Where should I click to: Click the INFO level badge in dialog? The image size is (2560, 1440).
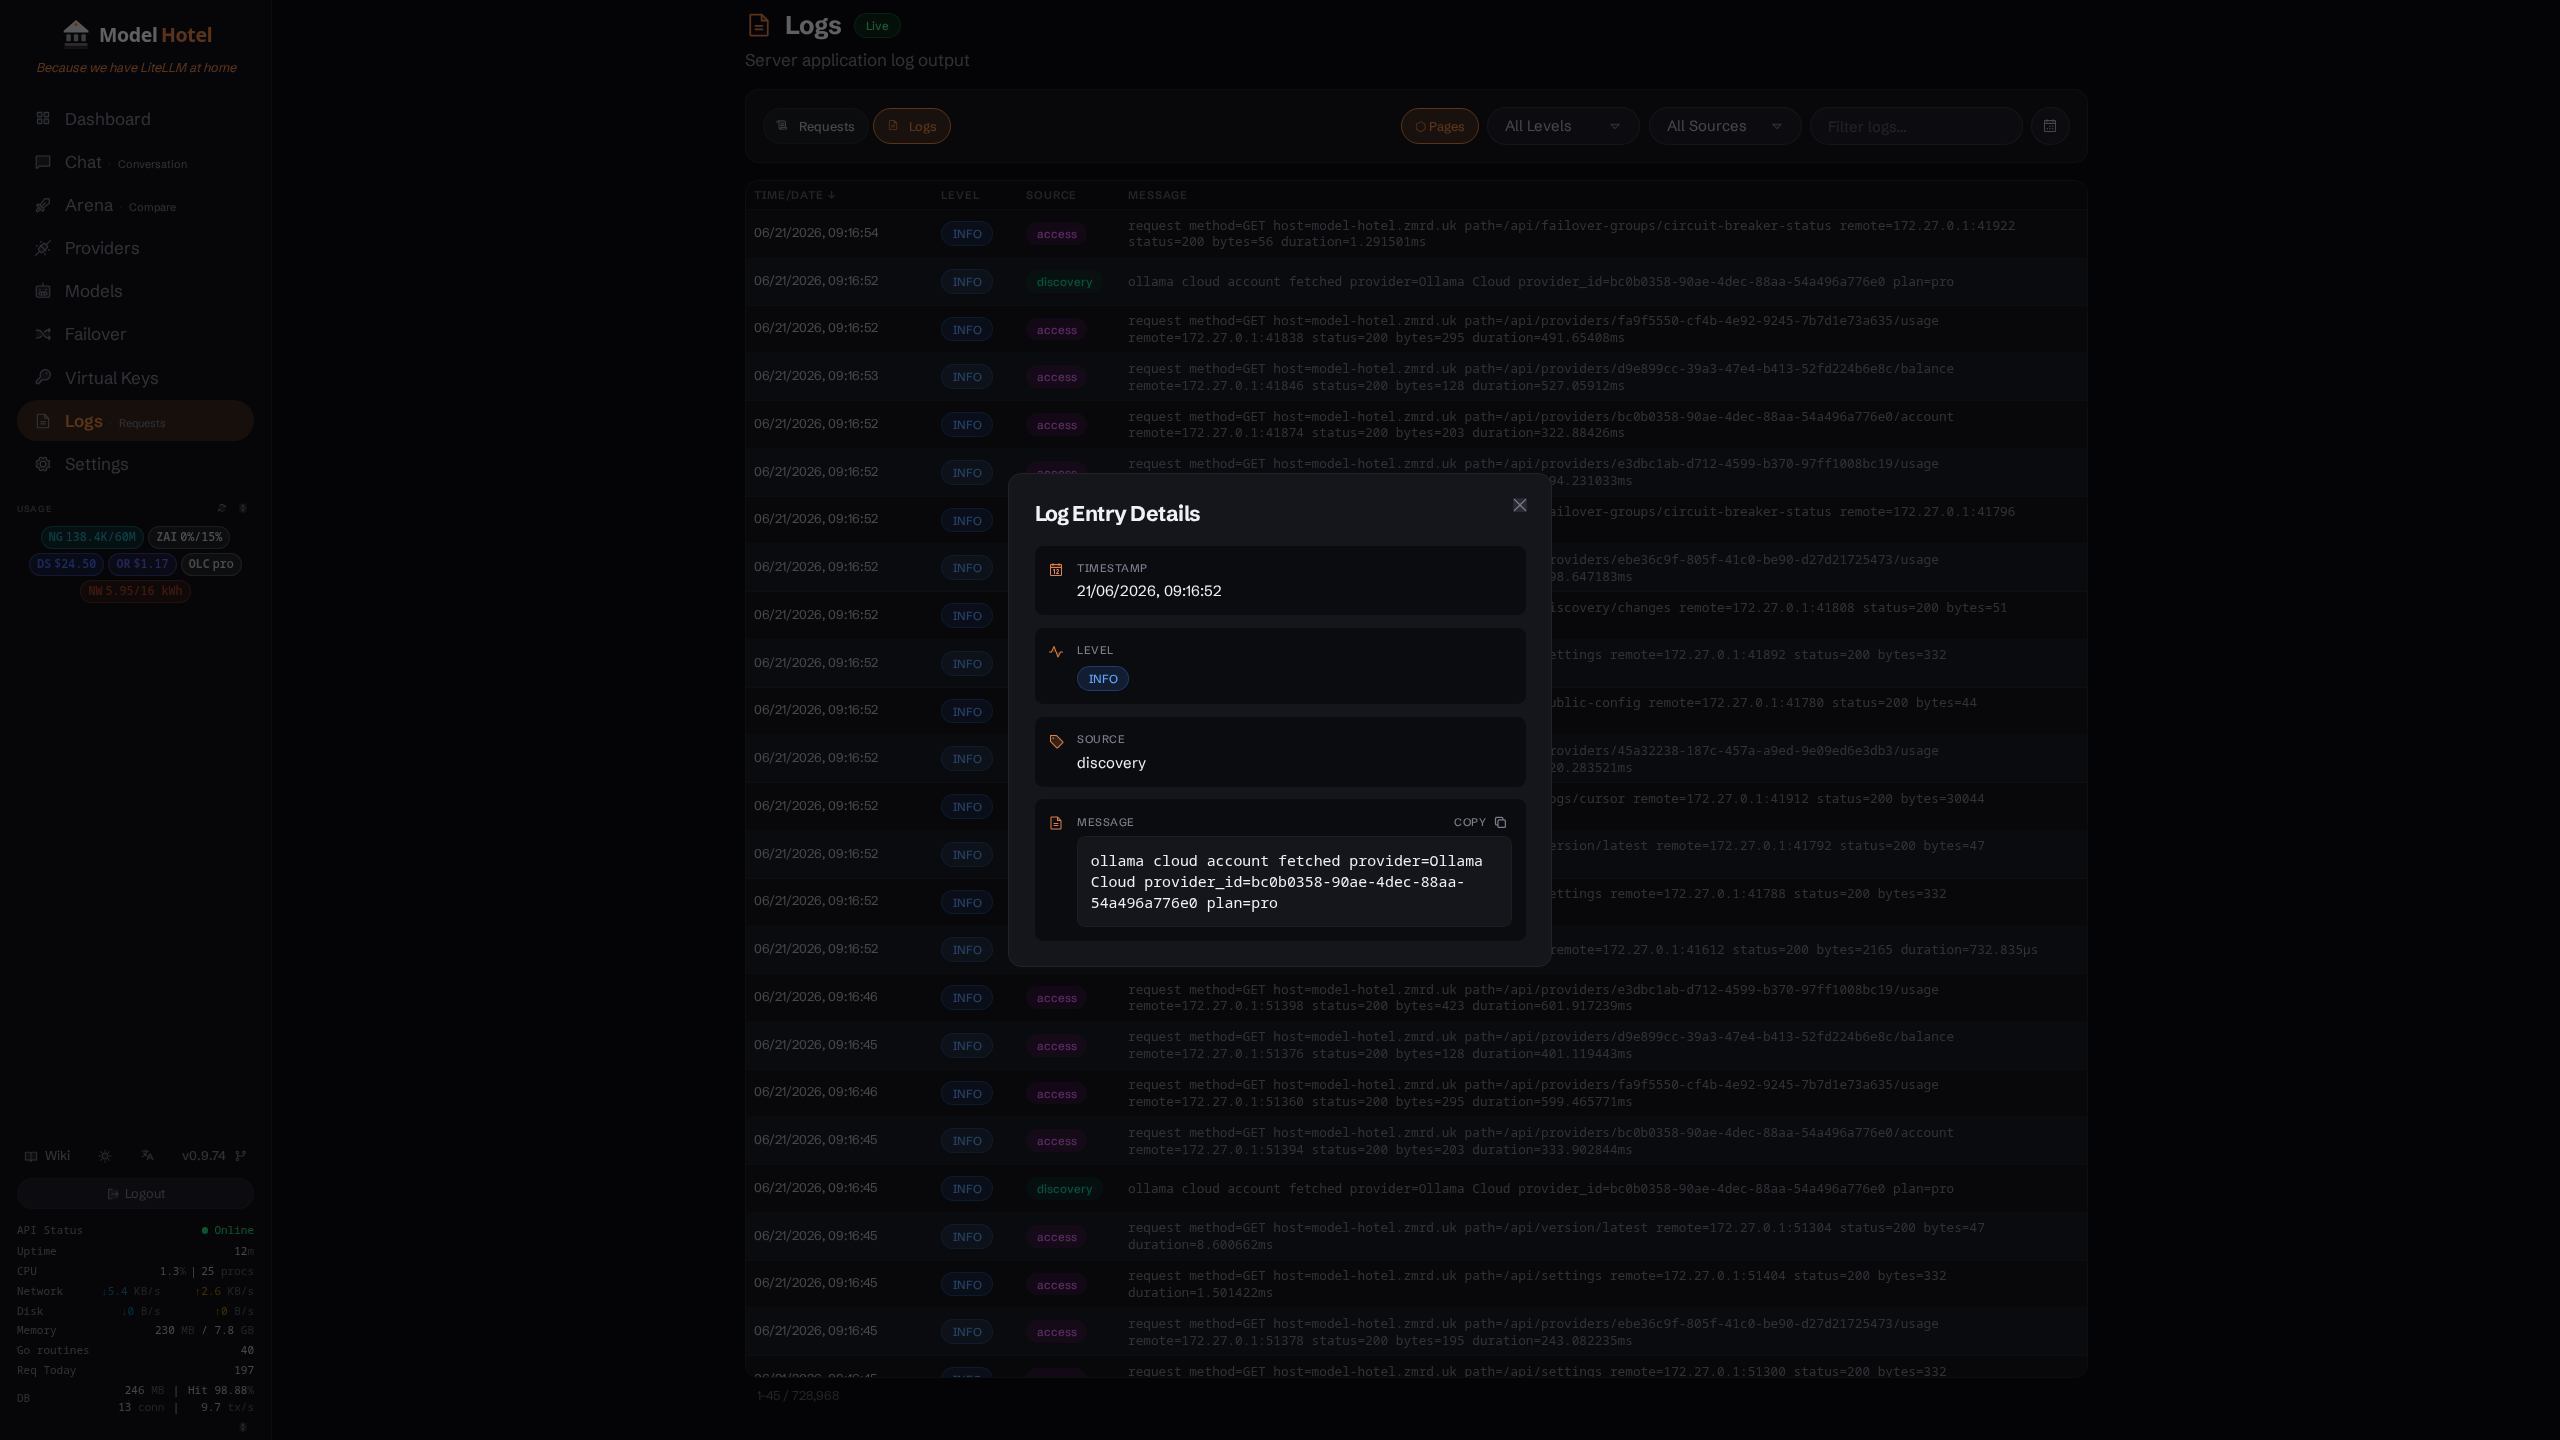click(x=1102, y=679)
